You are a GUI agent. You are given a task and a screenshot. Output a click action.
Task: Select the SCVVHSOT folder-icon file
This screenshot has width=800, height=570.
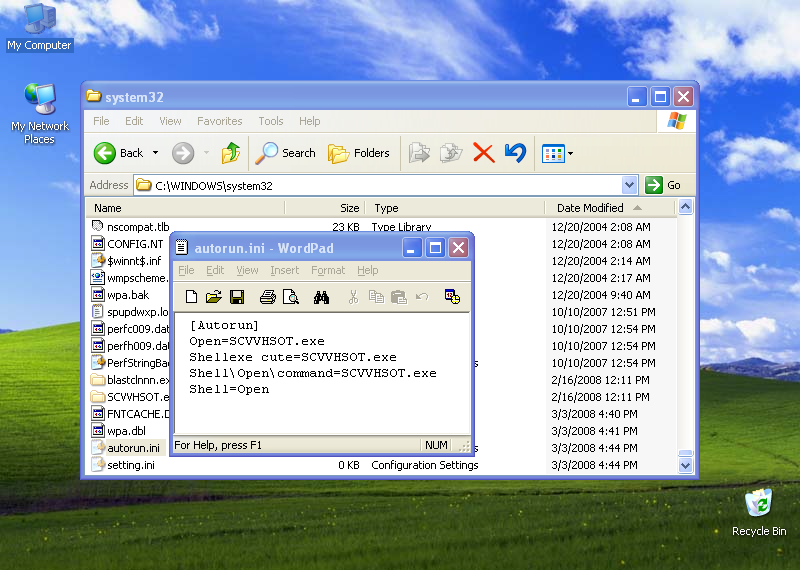[130, 396]
